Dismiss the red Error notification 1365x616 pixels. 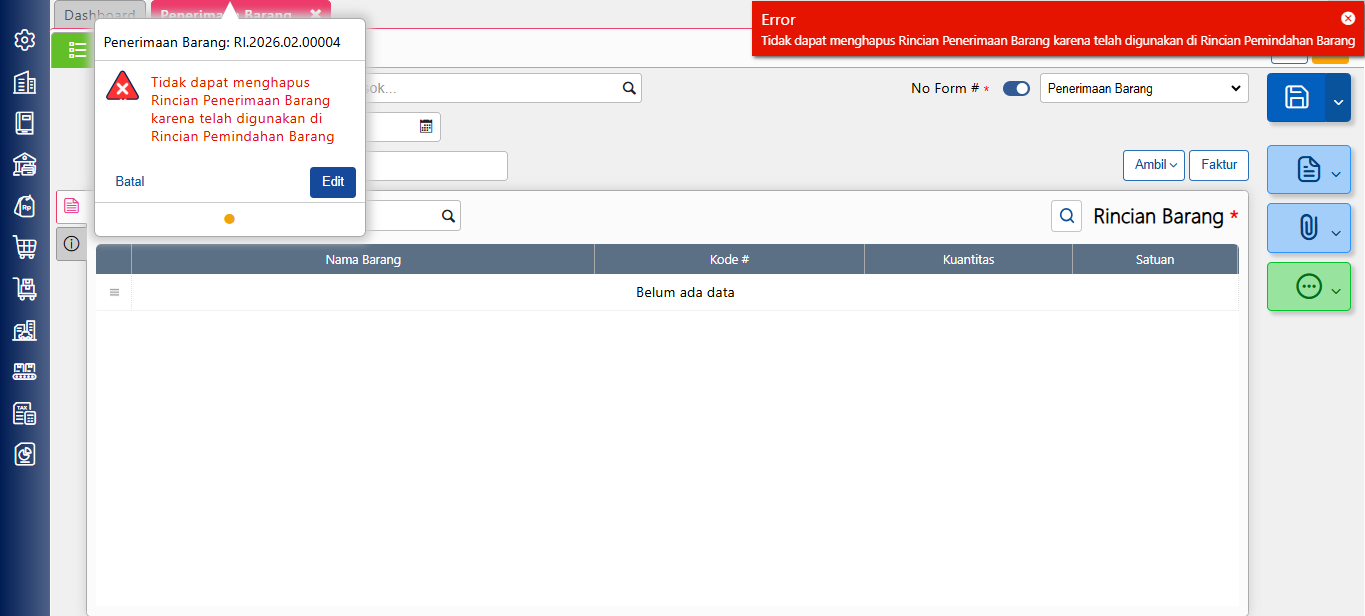(x=1347, y=18)
